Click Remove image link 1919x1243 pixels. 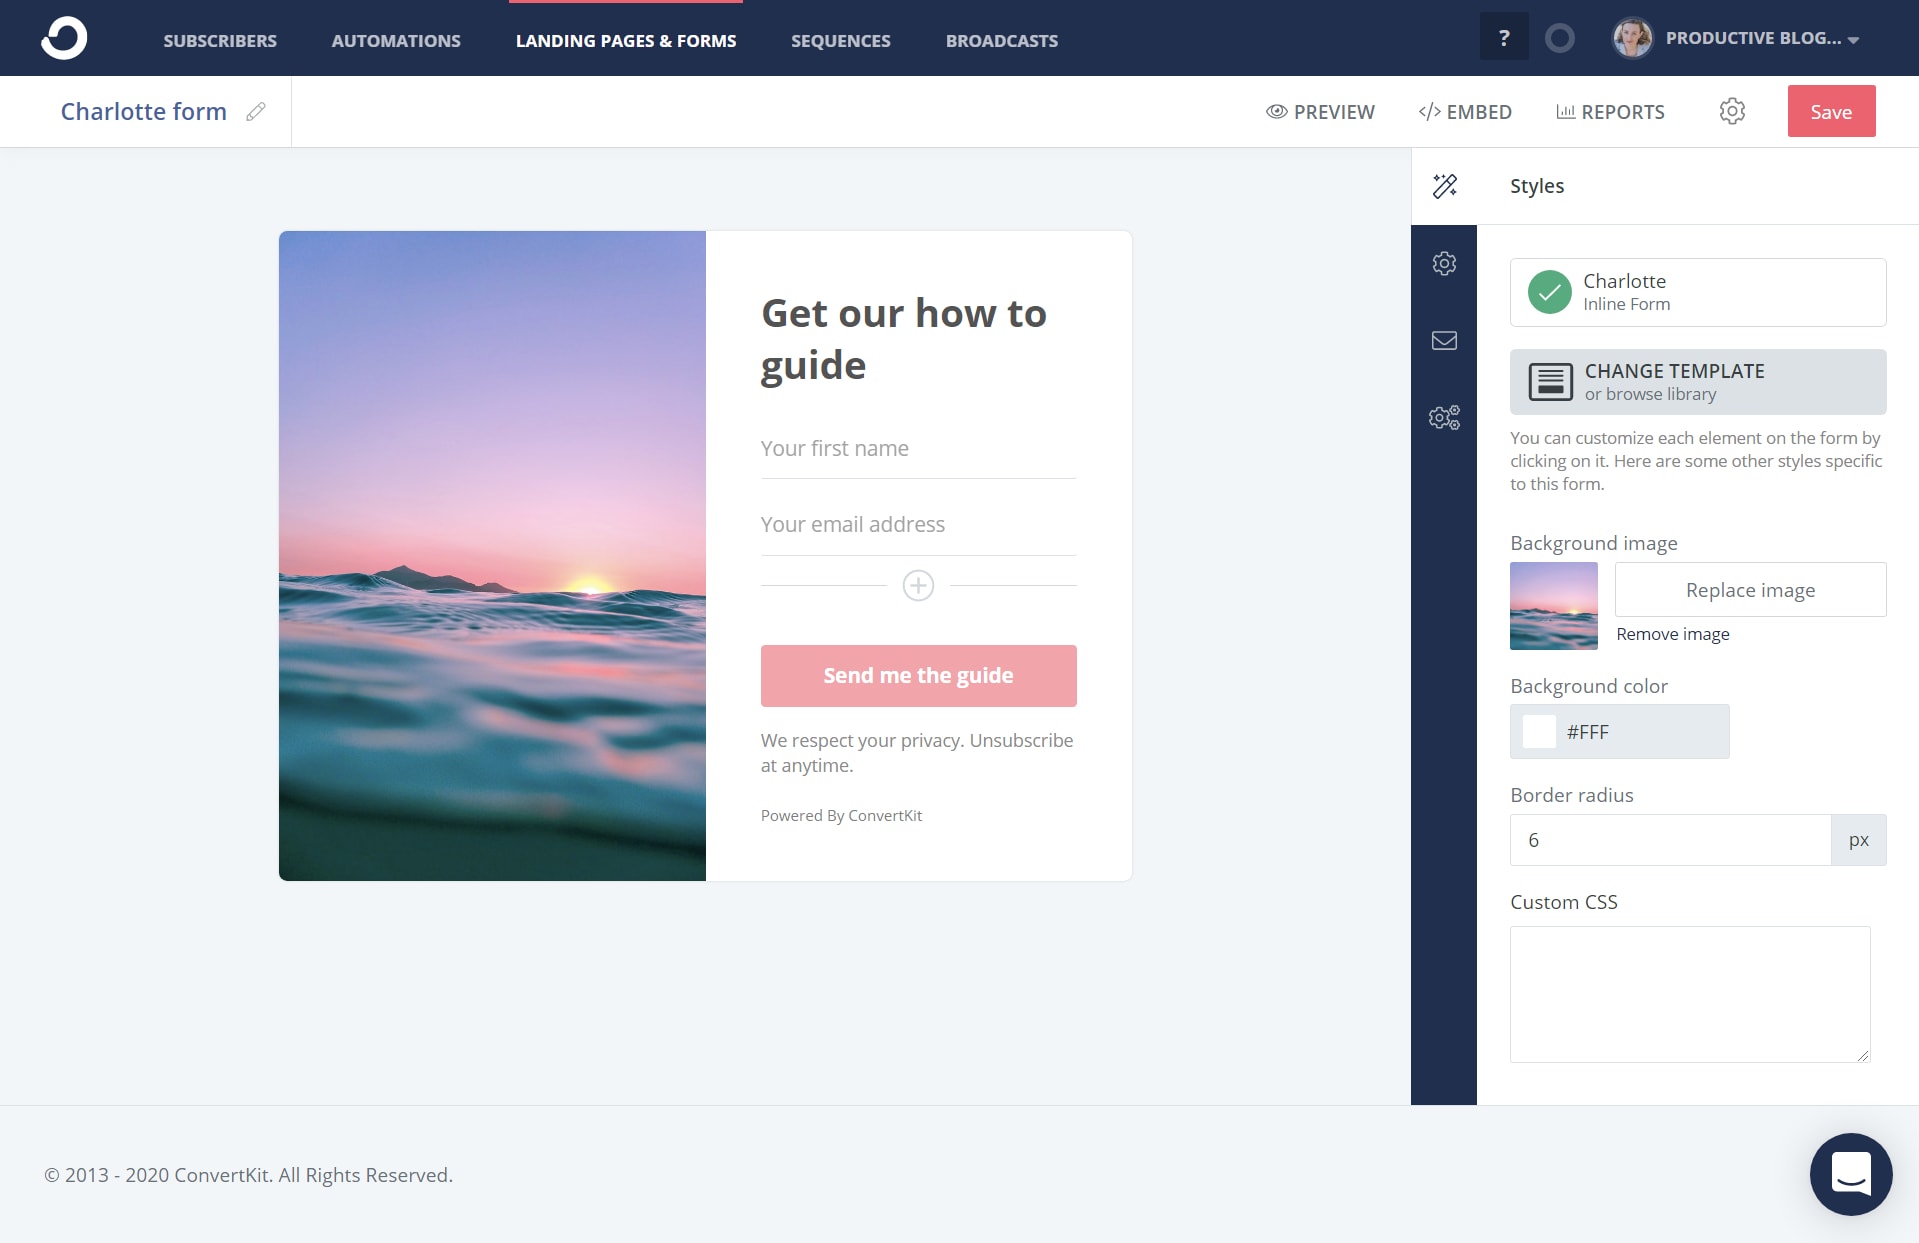pyautogui.click(x=1672, y=634)
